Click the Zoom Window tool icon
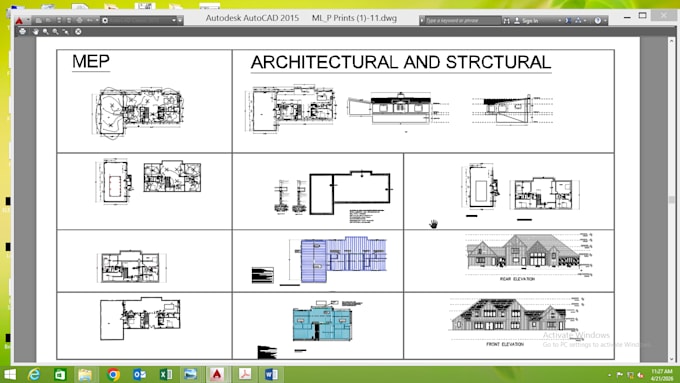The image size is (680, 383). click(56, 31)
